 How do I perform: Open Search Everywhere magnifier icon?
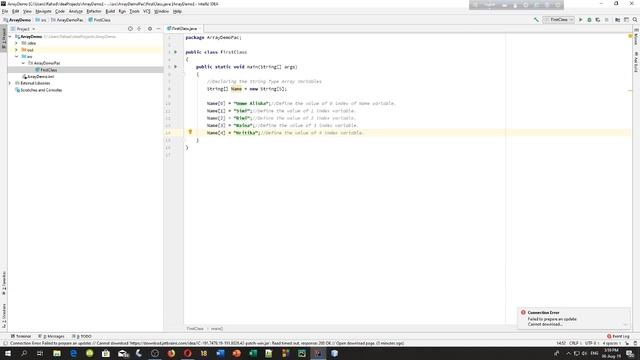click(x=635, y=20)
